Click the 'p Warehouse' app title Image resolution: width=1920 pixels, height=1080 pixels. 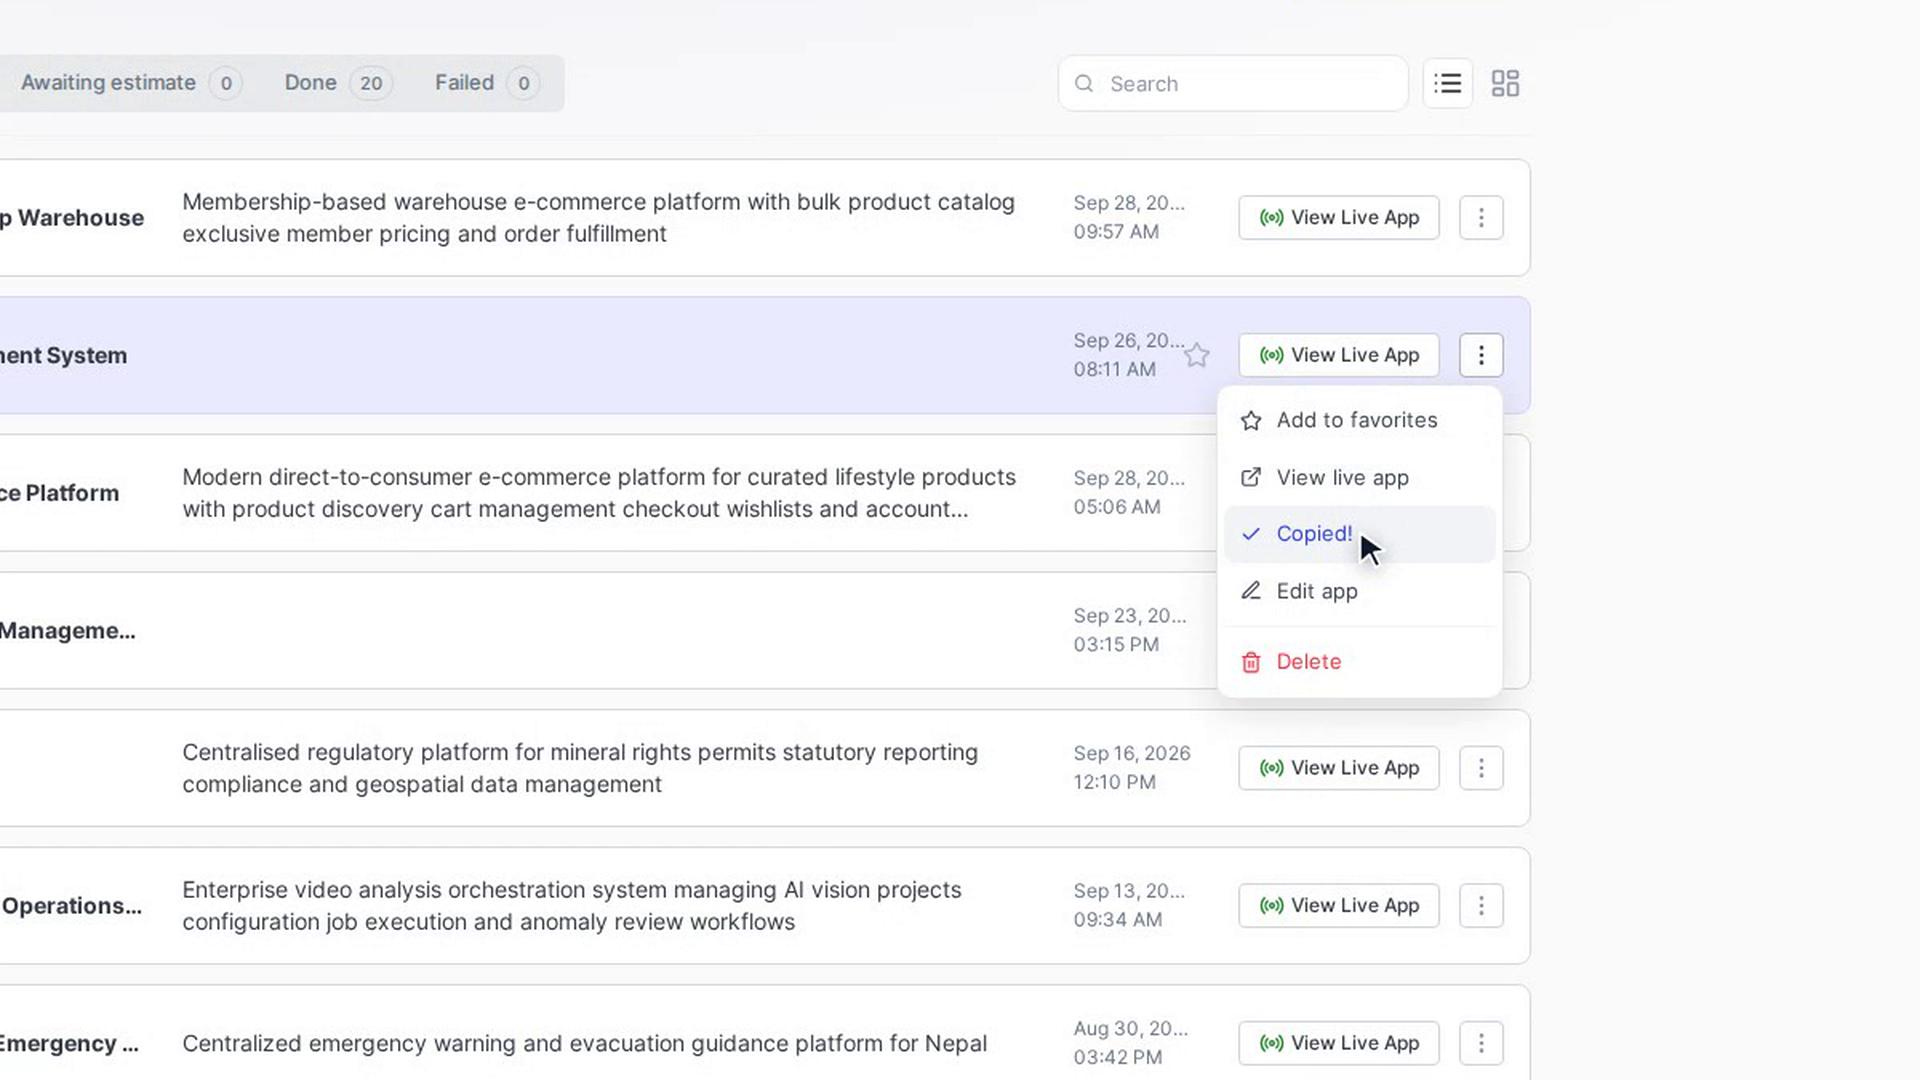(x=72, y=218)
